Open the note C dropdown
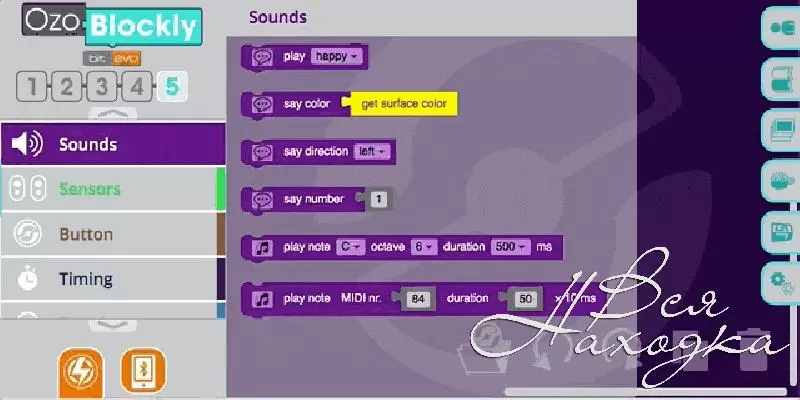The image size is (800, 400). click(x=350, y=246)
